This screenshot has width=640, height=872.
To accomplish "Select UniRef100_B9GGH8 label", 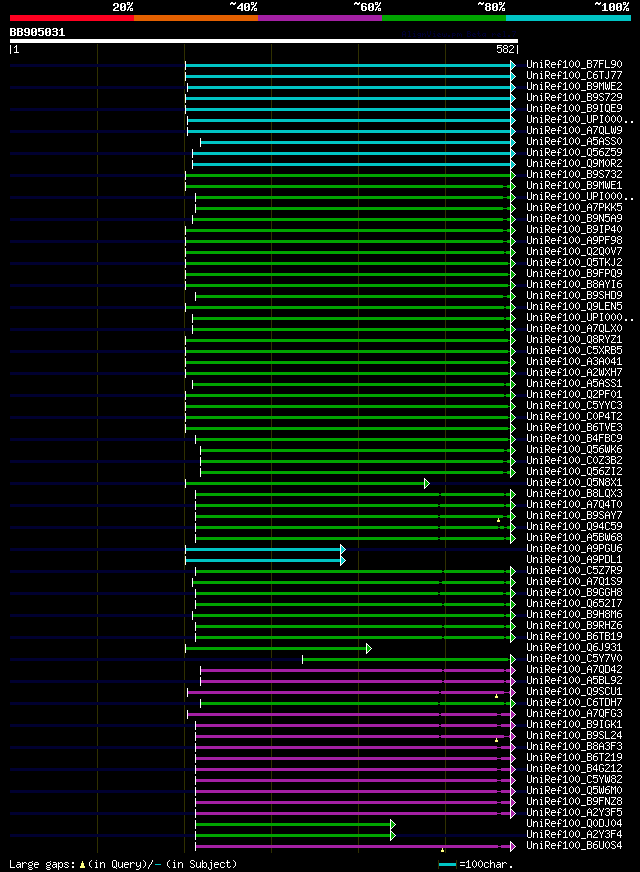I will [x=574, y=593].
